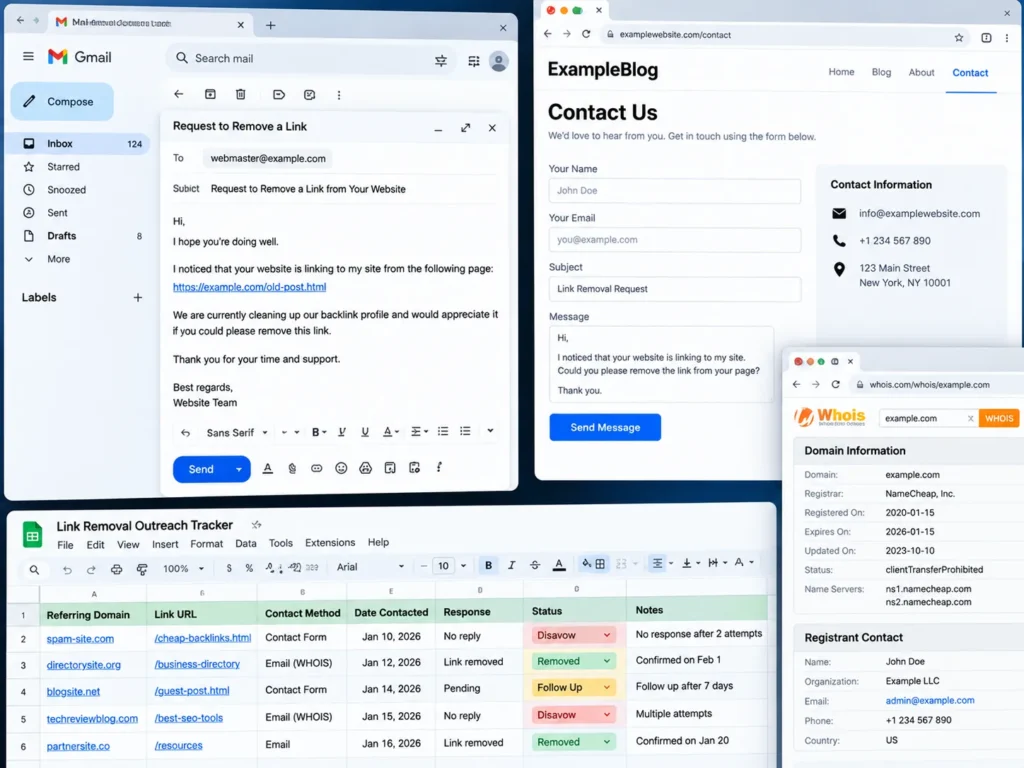1024x768 pixels.
Task: Open the text color picker in Sheets
Action: [x=559, y=566]
